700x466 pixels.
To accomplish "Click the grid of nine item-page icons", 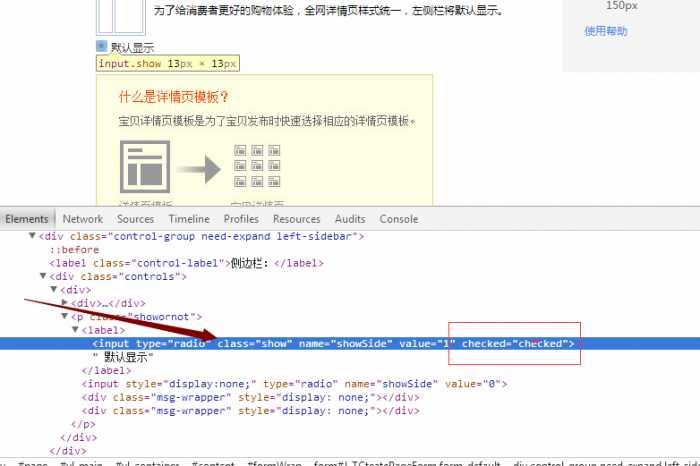I will coord(257,166).
